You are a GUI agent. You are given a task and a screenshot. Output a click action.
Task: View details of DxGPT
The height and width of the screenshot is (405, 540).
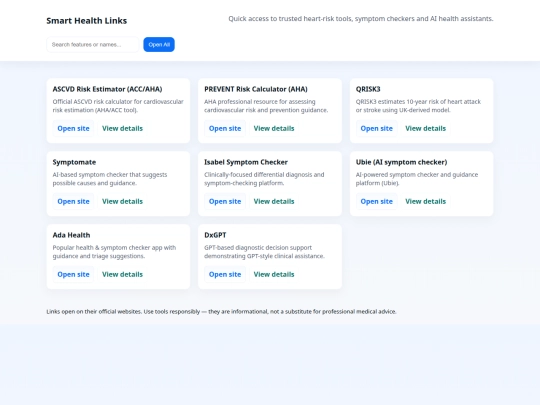coord(274,274)
